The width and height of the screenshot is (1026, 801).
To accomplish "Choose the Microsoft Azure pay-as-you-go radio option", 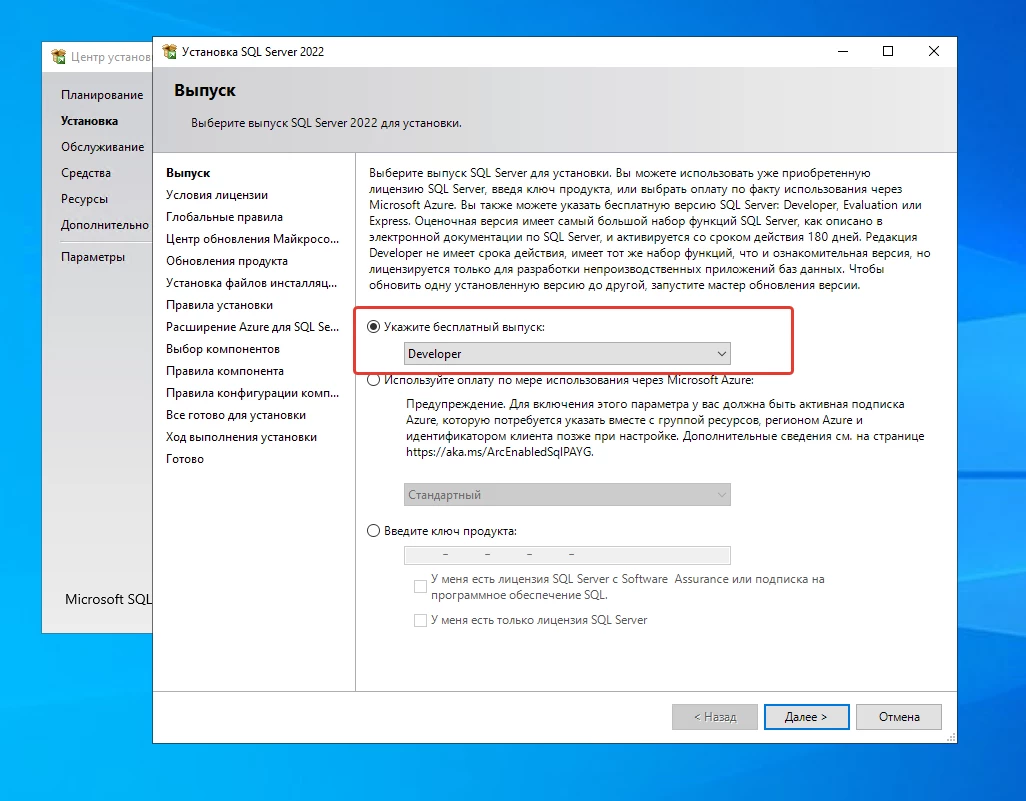I will [x=374, y=380].
